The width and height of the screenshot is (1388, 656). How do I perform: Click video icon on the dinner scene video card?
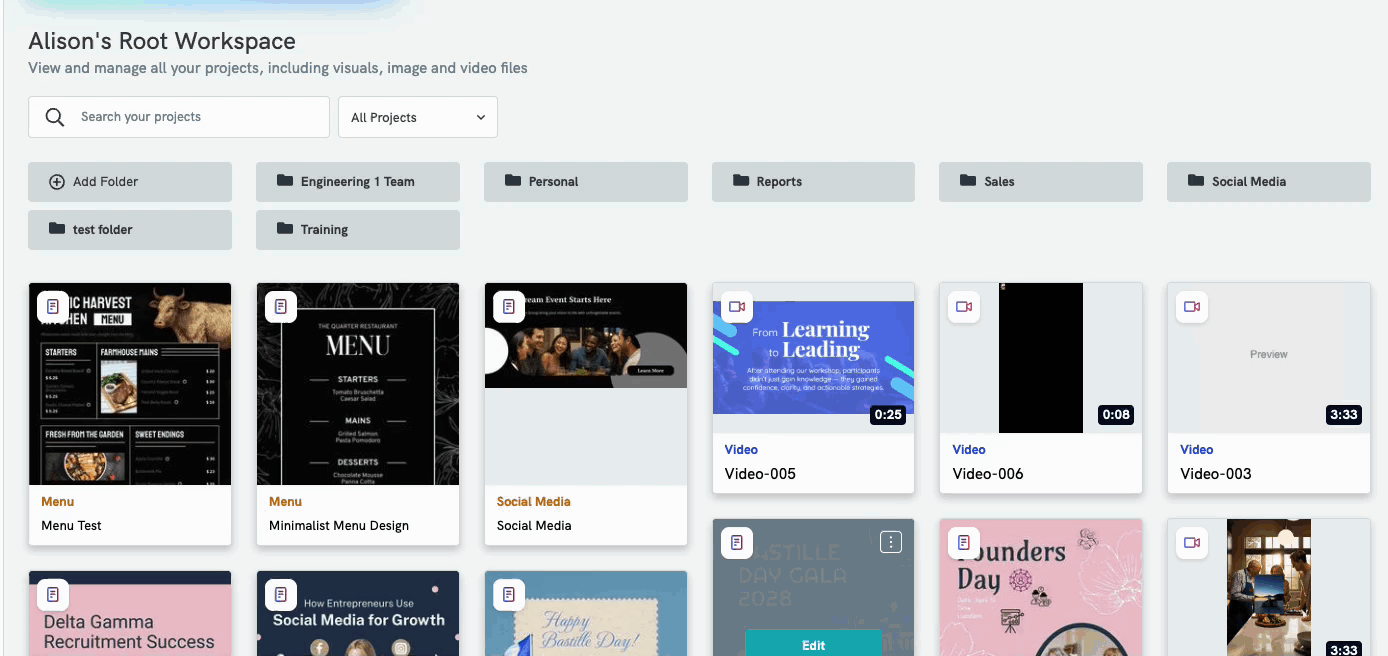(x=1192, y=542)
